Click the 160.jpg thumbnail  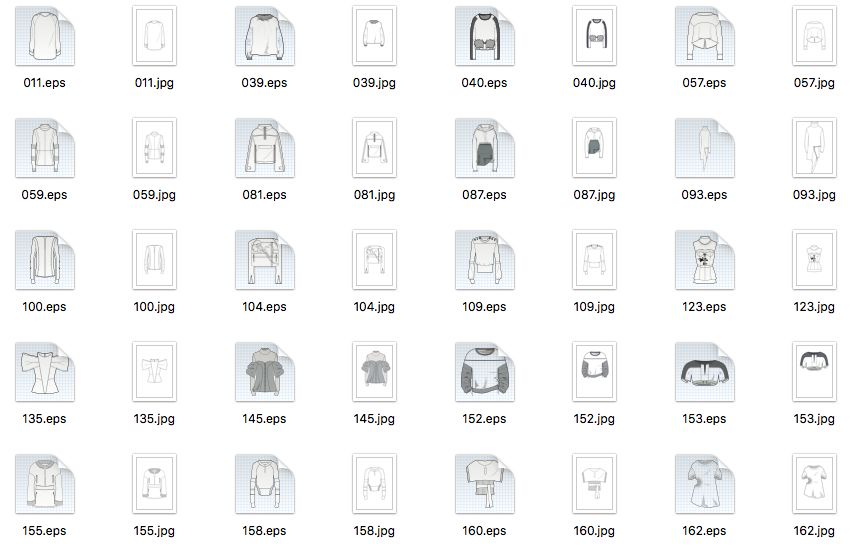(x=594, y=484)
